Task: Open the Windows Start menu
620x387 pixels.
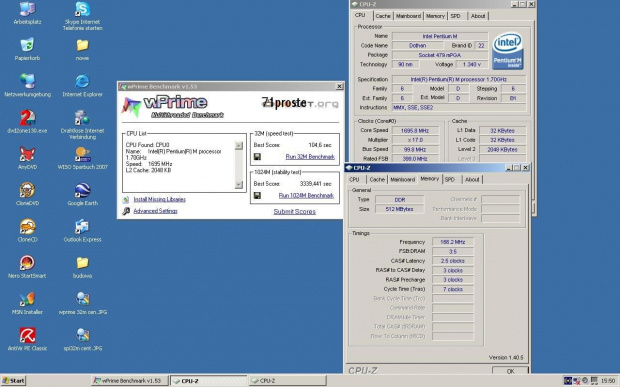Action: [13, 381]
